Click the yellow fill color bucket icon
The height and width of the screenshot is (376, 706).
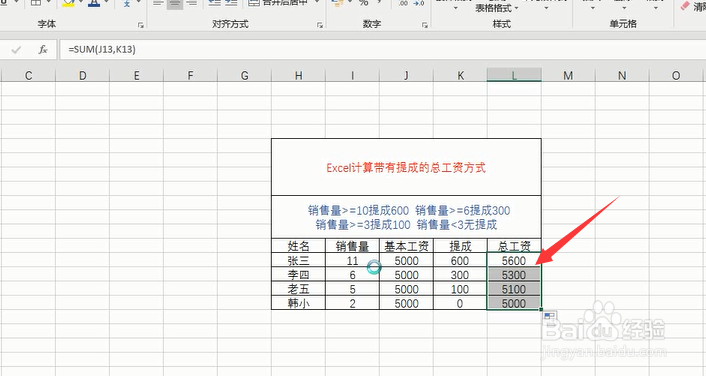coord(68,4)
